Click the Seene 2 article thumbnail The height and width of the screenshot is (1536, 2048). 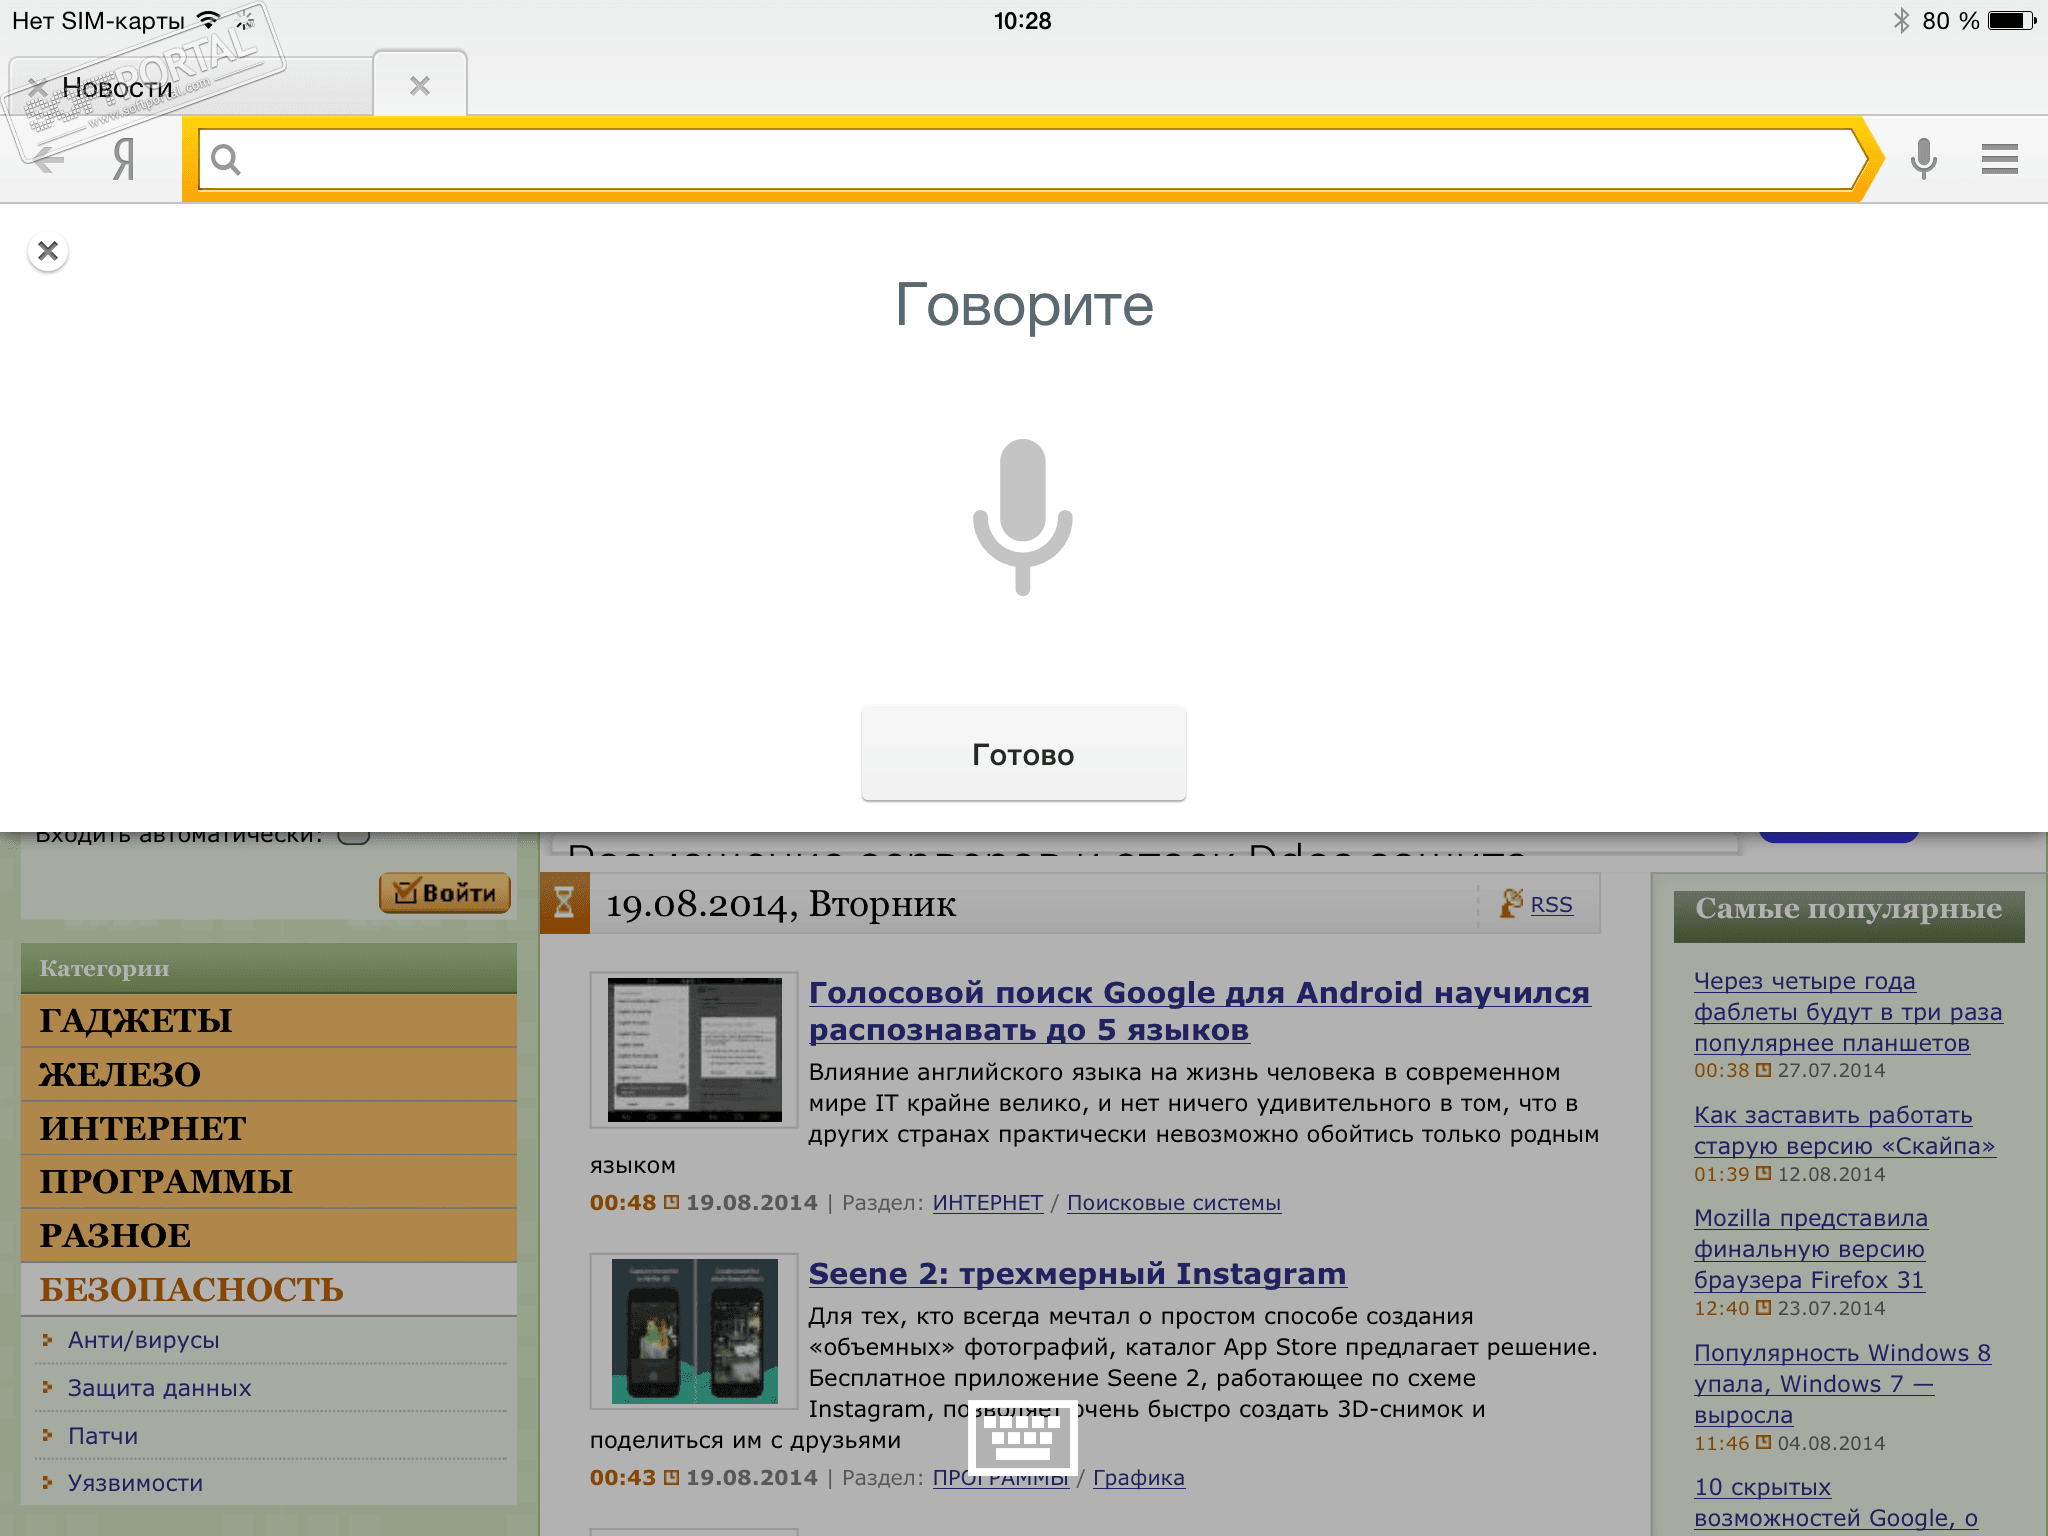(x=694, y=1331)
